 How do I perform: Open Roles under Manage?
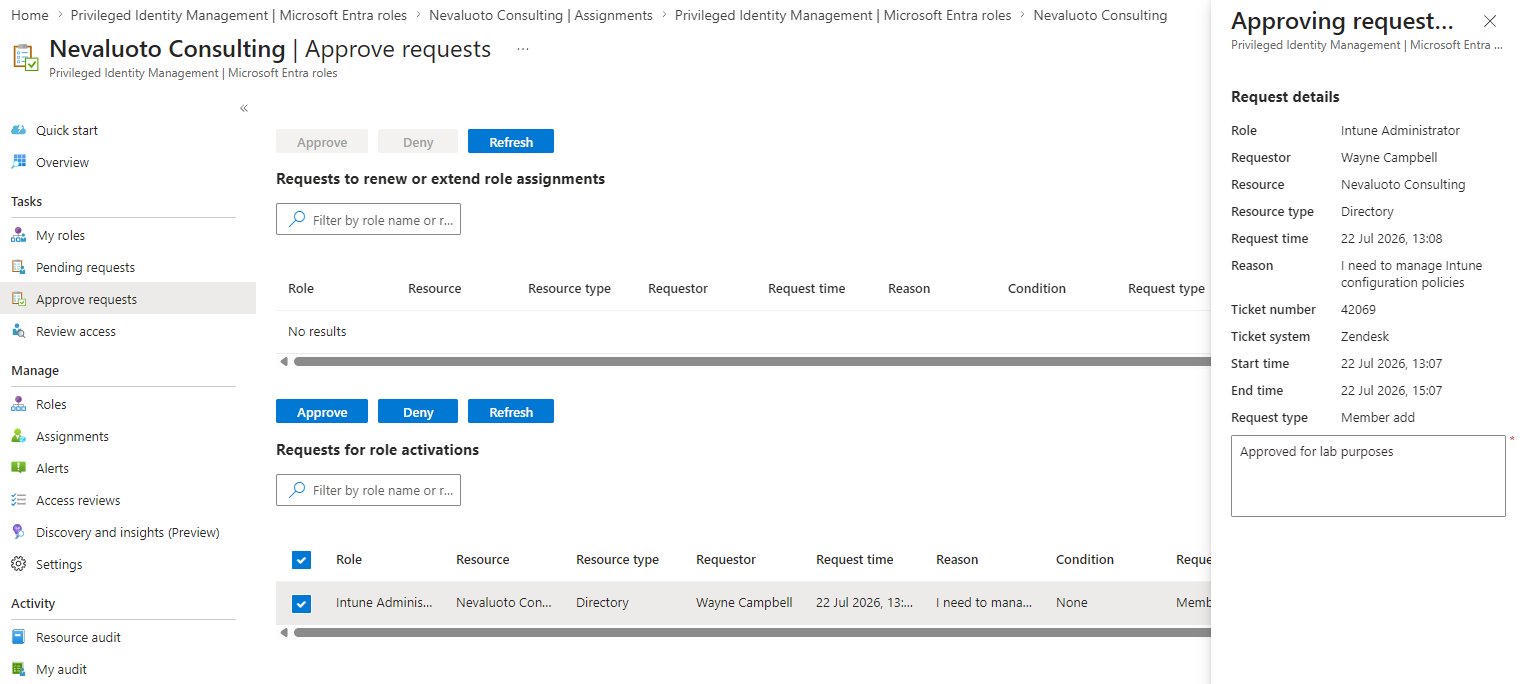(51, 404)
